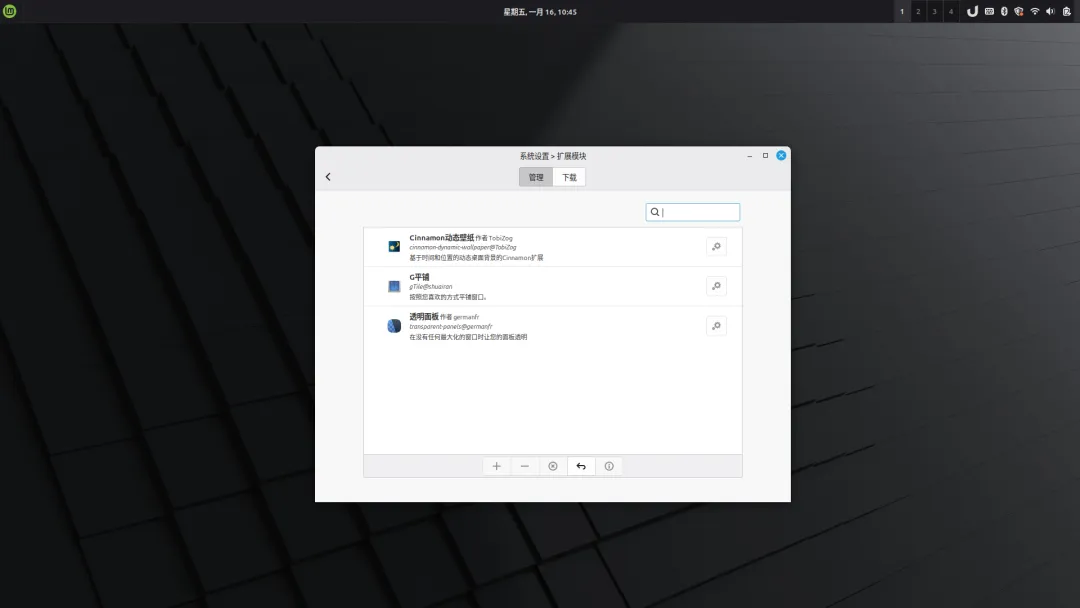This screenshot has height=608, width=1080.
Task: Select the G平铺 extension row title
Action: pyautogui.click(x=419, y=277)
